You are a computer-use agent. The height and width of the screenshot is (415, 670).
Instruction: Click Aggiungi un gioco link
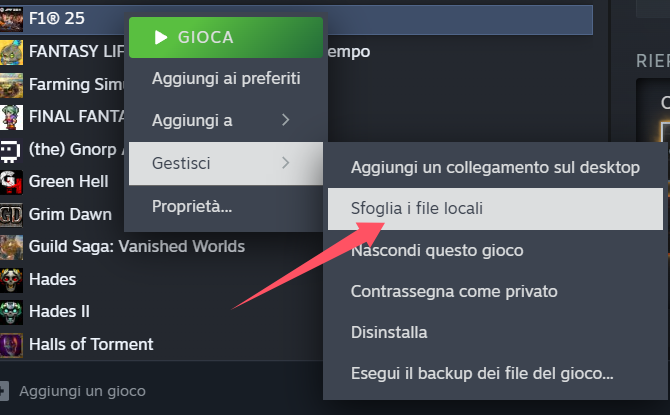tap(82, 391)
